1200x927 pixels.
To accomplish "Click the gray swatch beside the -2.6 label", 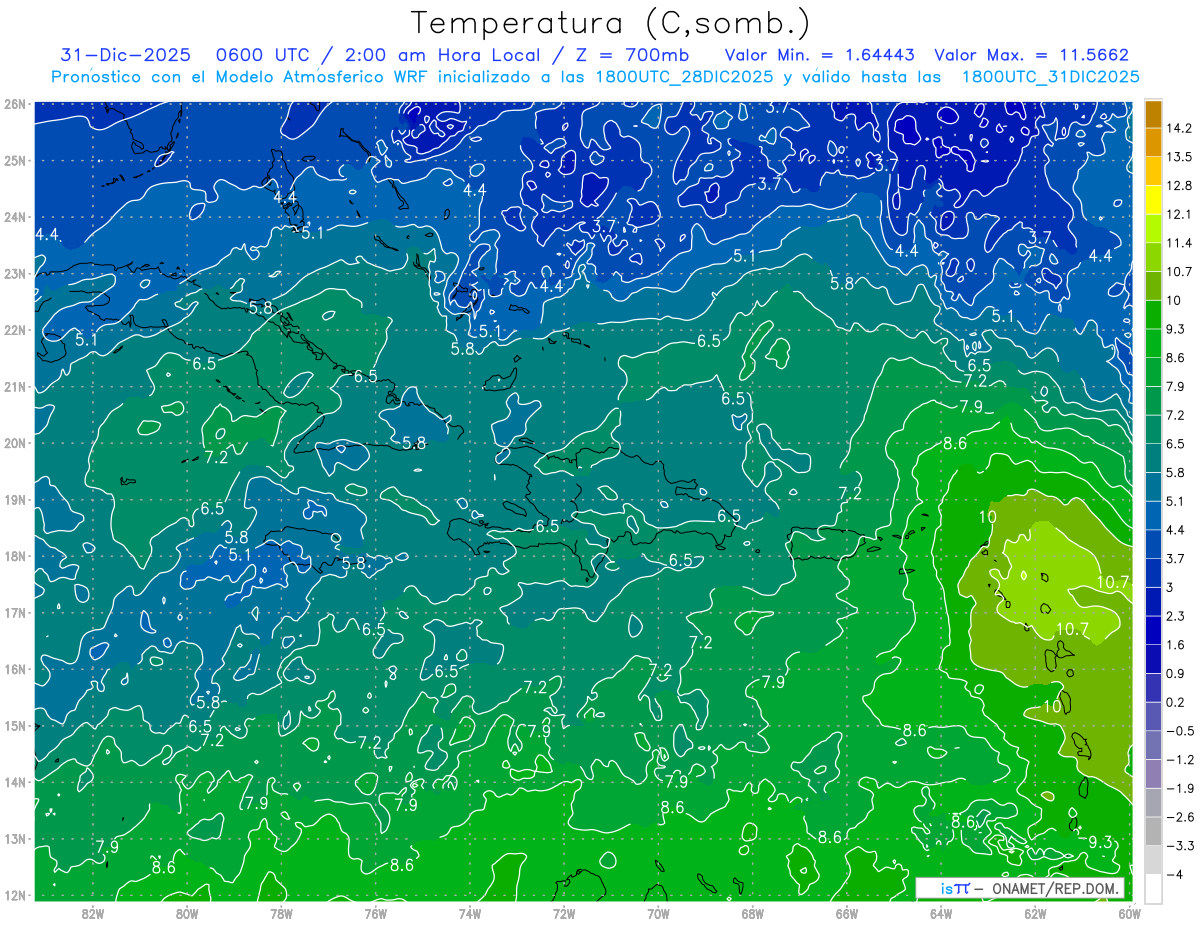I will [1153, 831].
